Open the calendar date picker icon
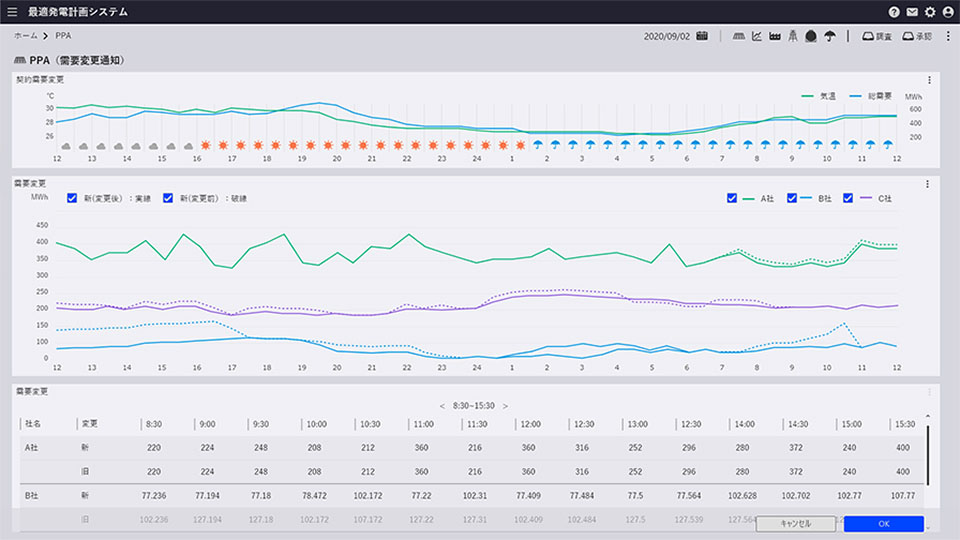 pyautogui.click(x=702, y=36)
